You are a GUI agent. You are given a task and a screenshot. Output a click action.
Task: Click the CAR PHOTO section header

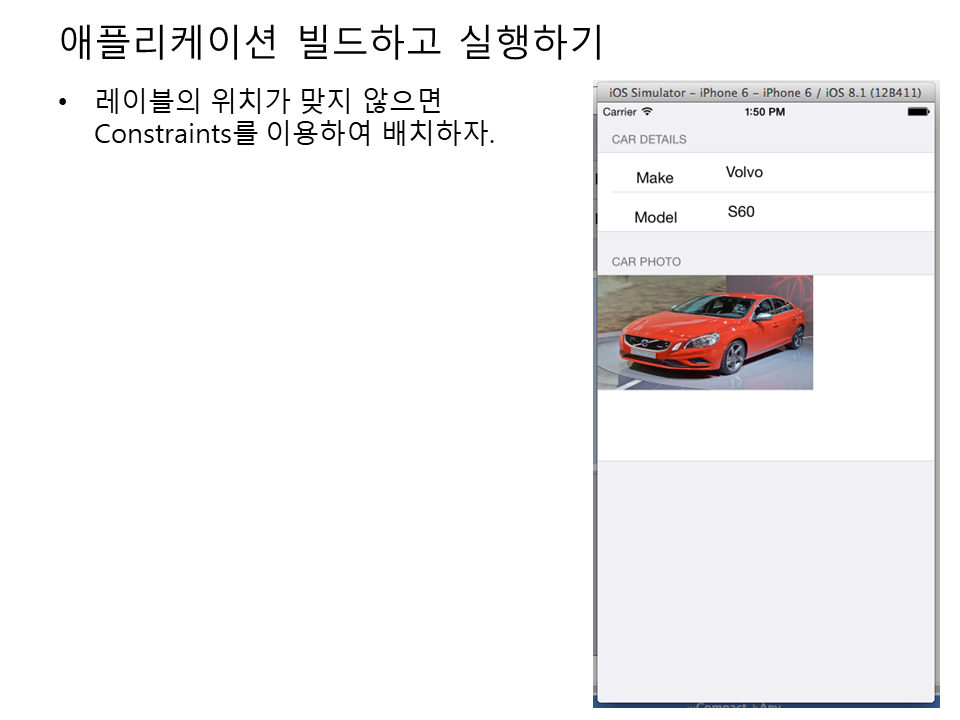tap(646, 262)
